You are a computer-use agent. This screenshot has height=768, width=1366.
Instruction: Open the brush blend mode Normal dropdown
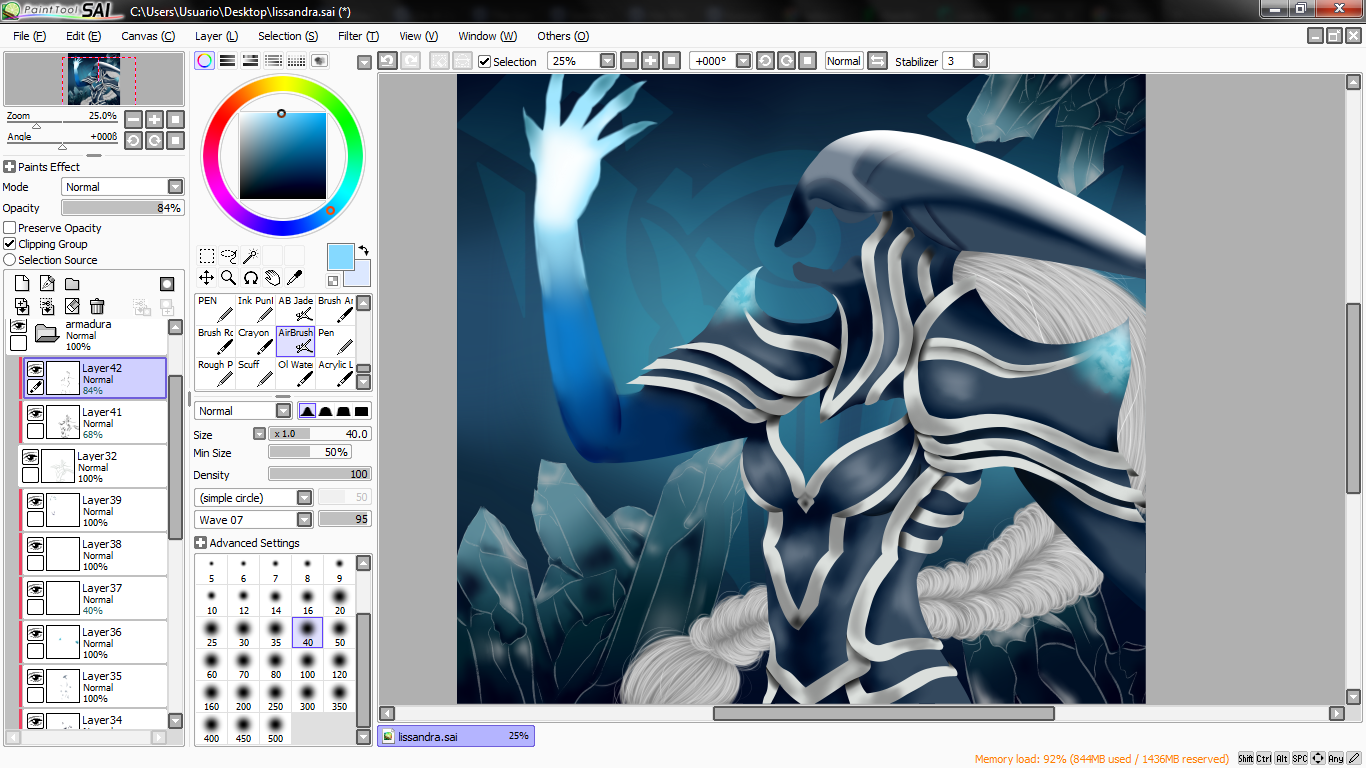tap(243, 411)
